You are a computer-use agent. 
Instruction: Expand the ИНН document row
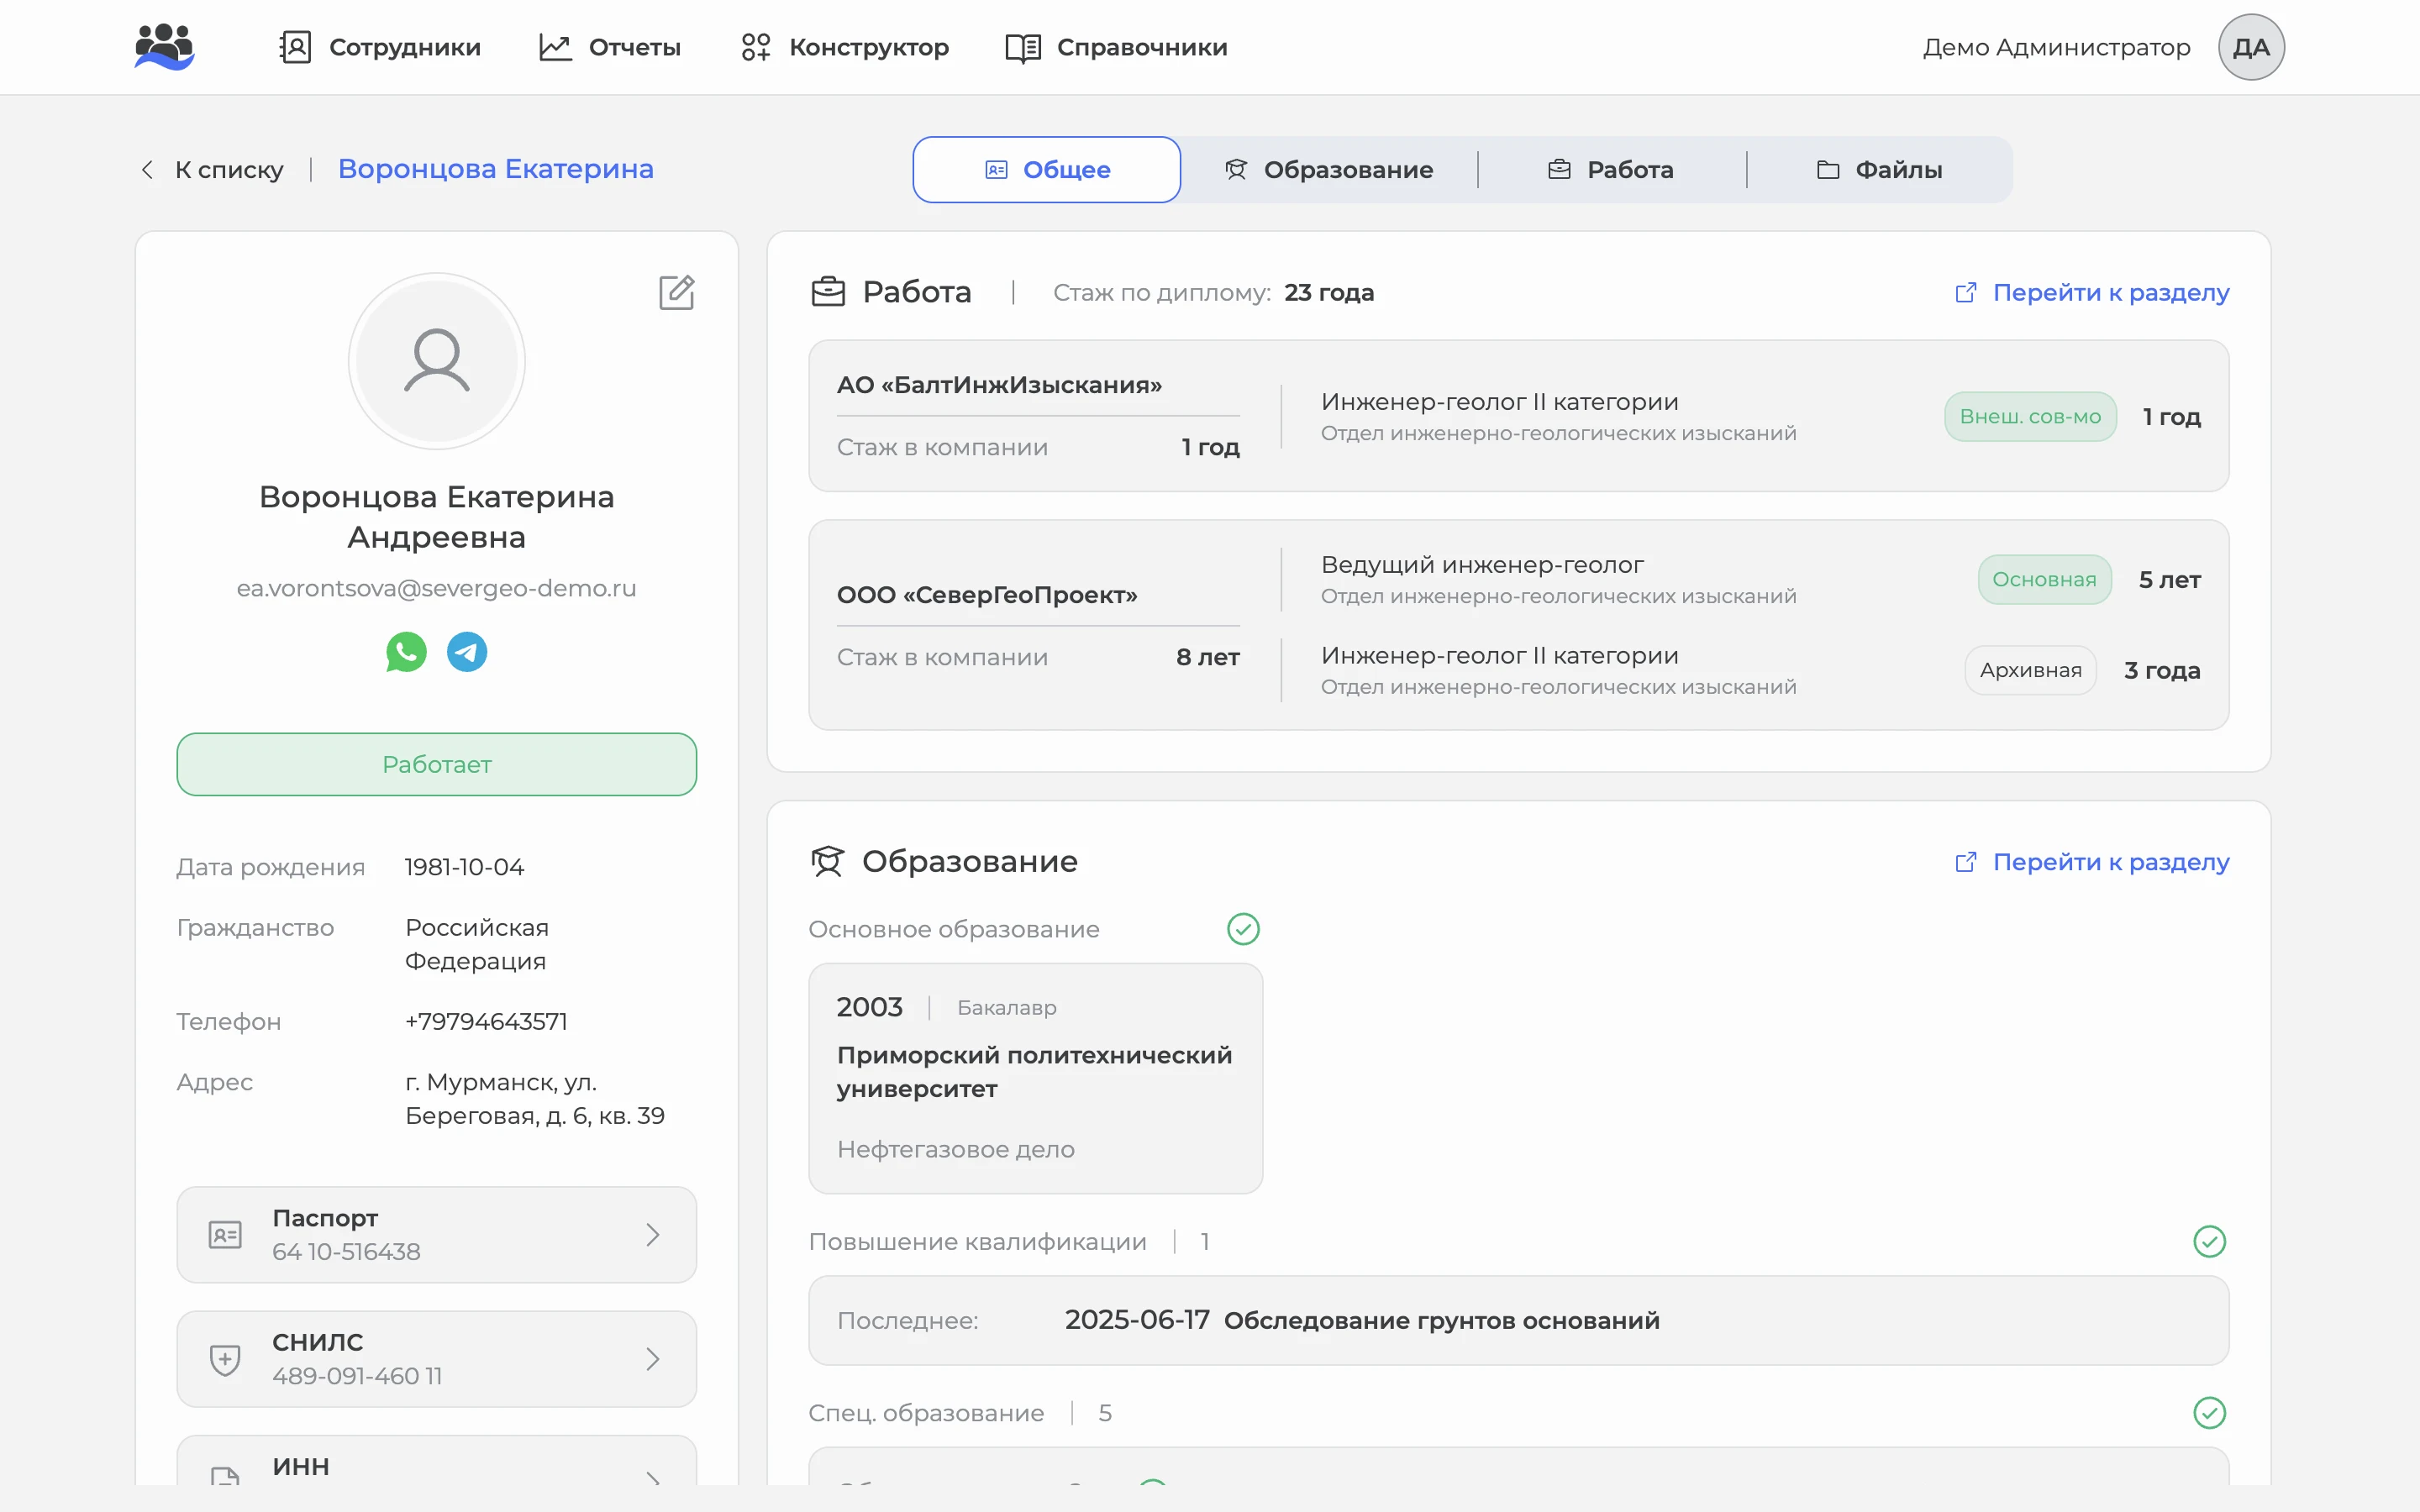click(437, 1462)
